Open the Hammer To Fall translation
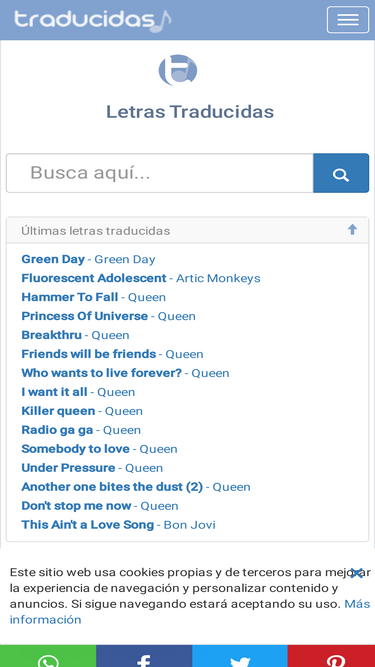This screenshot has width=375, height=667. pyautogui.click(x=70, y=297)
